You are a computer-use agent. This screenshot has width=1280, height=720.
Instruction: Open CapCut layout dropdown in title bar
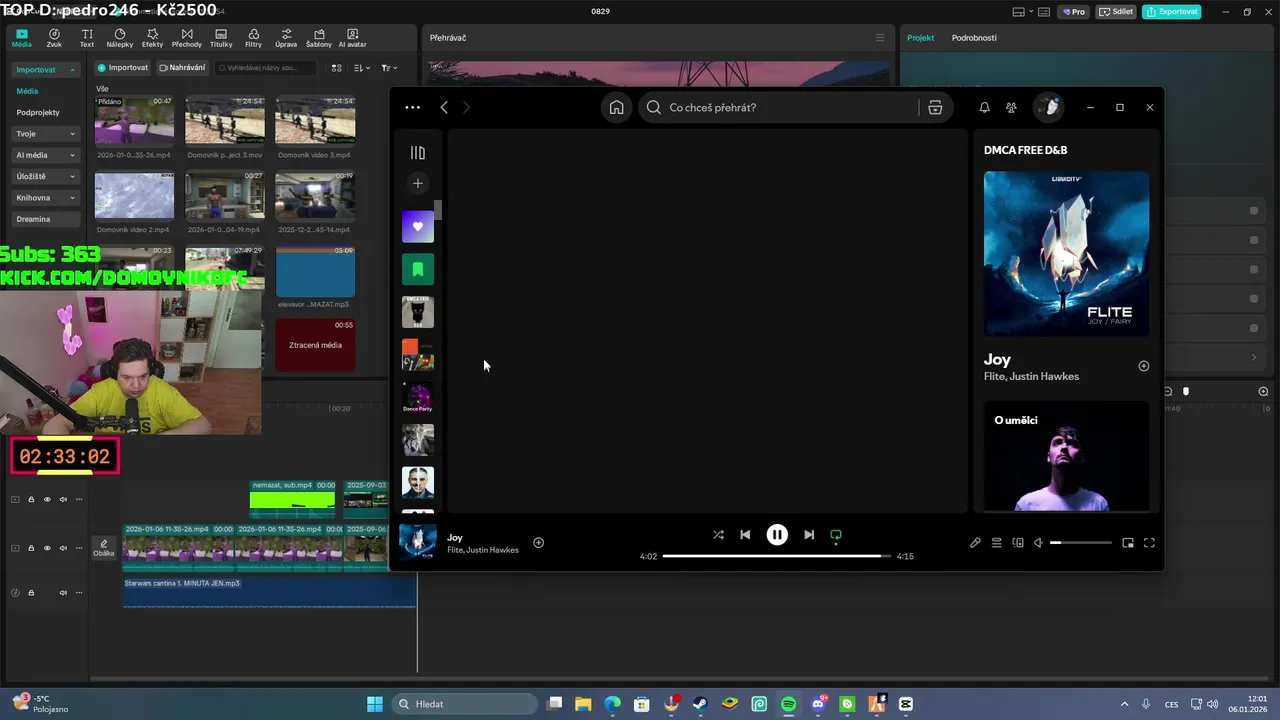(x=1024, y=12)
